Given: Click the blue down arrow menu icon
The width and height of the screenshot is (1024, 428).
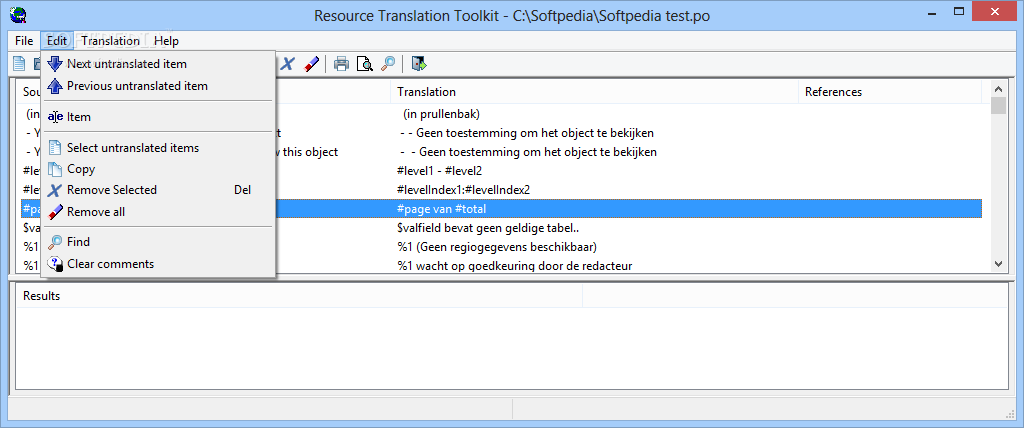Looking at the screenshot, I should pos(56,64).
